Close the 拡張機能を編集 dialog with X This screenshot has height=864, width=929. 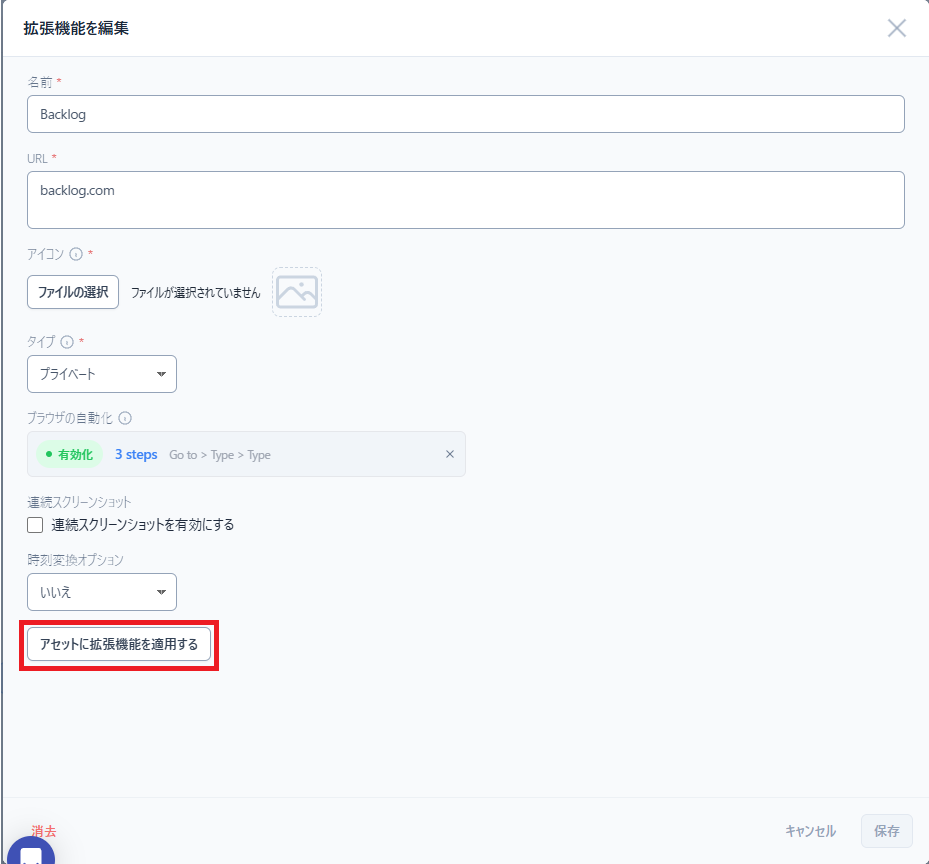click(896, 28)
